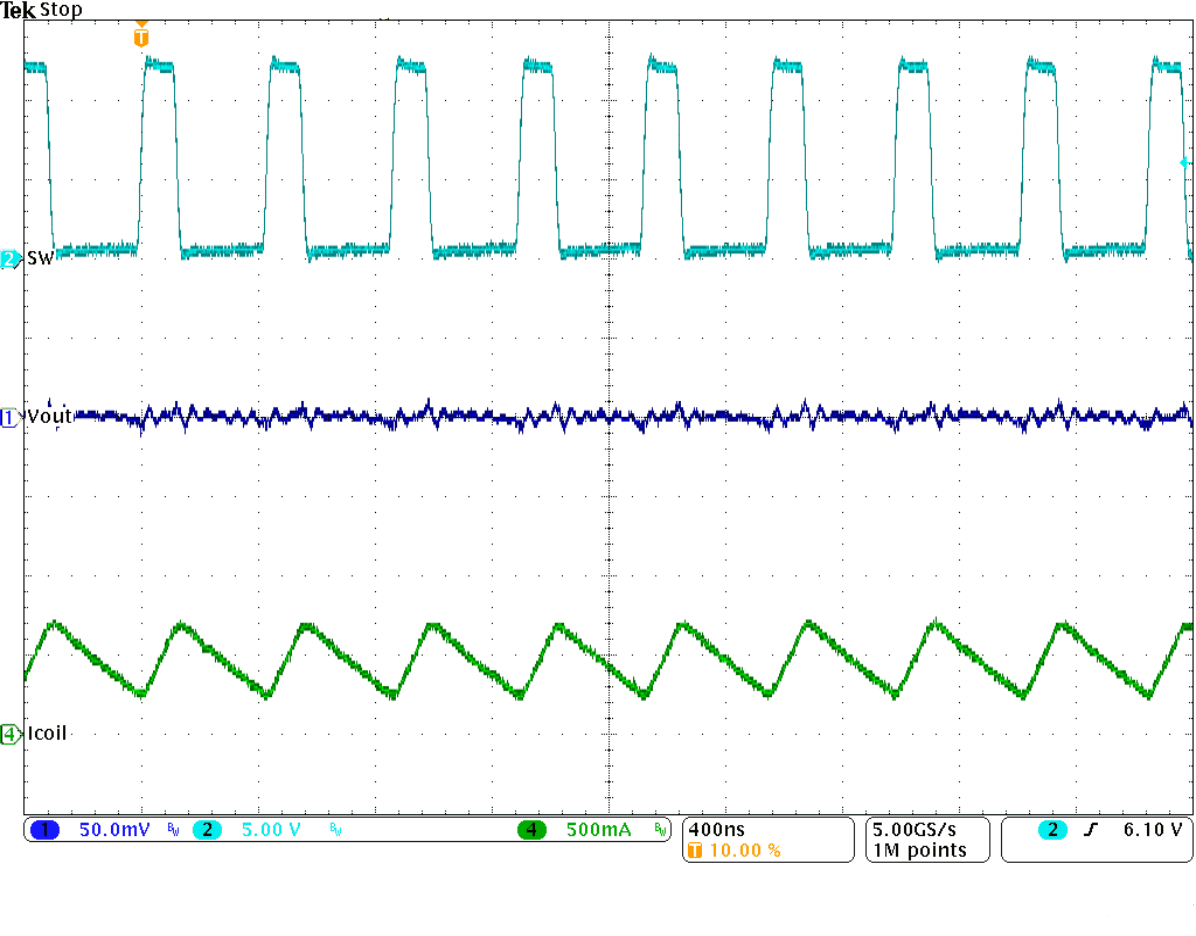Click the 5.00GS/s 1M points record readout
The height and width of the screenshot is (936, 1196).
point(920,840)
